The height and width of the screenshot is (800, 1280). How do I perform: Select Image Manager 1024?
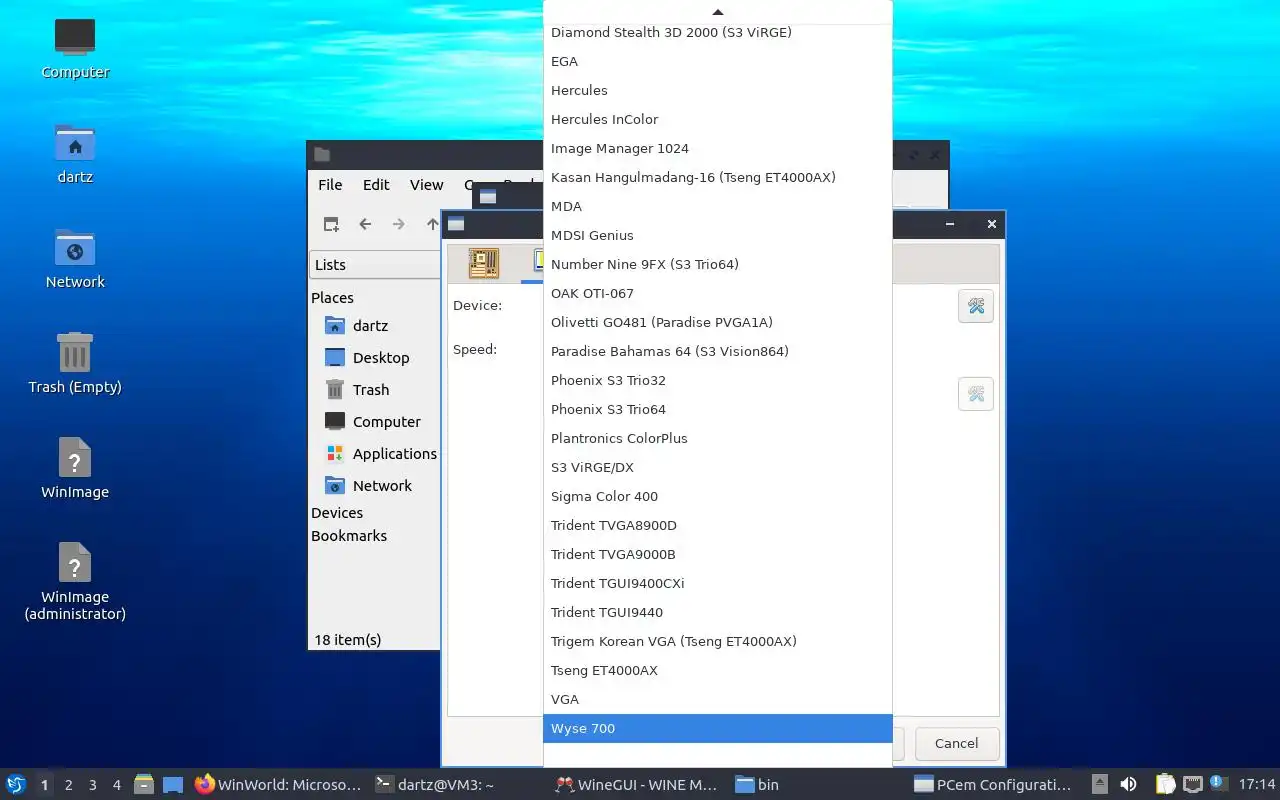click(x=718, y=148)
